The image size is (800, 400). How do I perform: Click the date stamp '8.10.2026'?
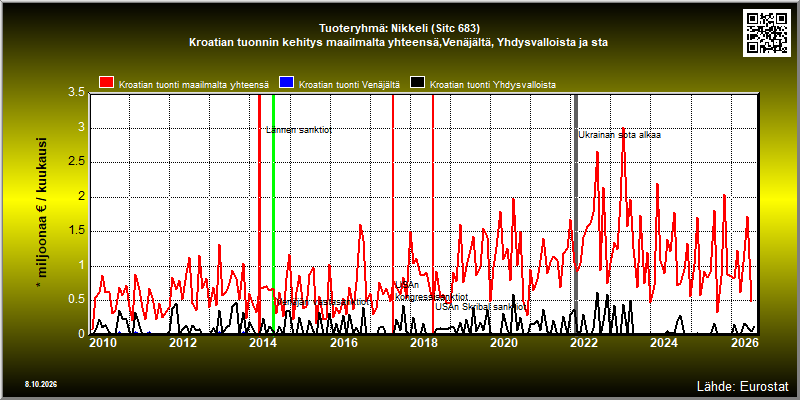40,384
